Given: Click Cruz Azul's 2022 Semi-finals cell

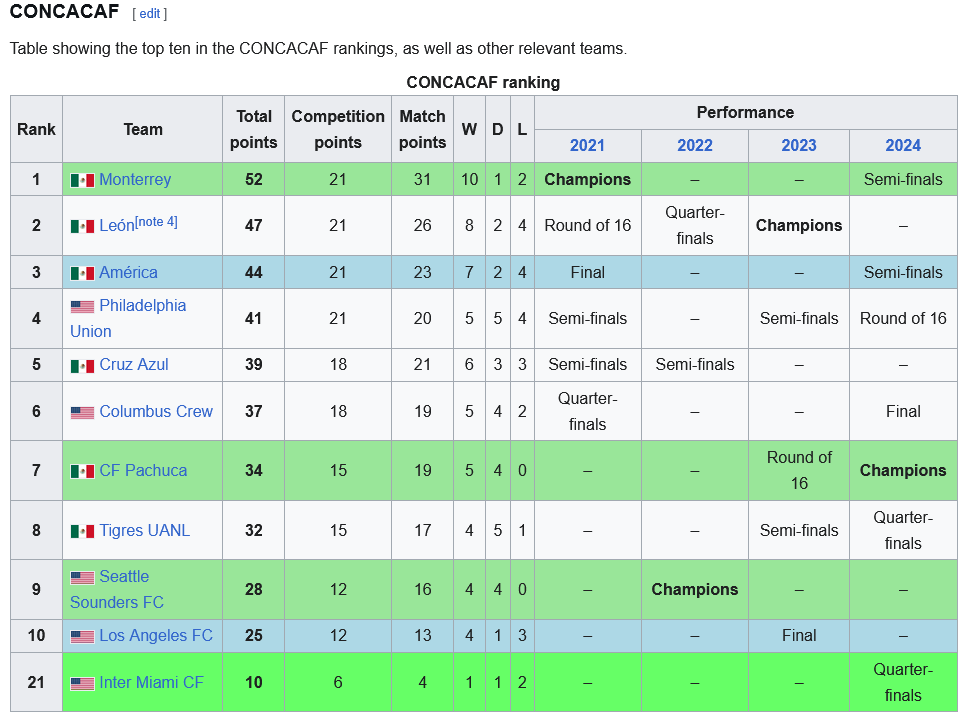Looking at the screenshot, I should [x=695, y=364].
